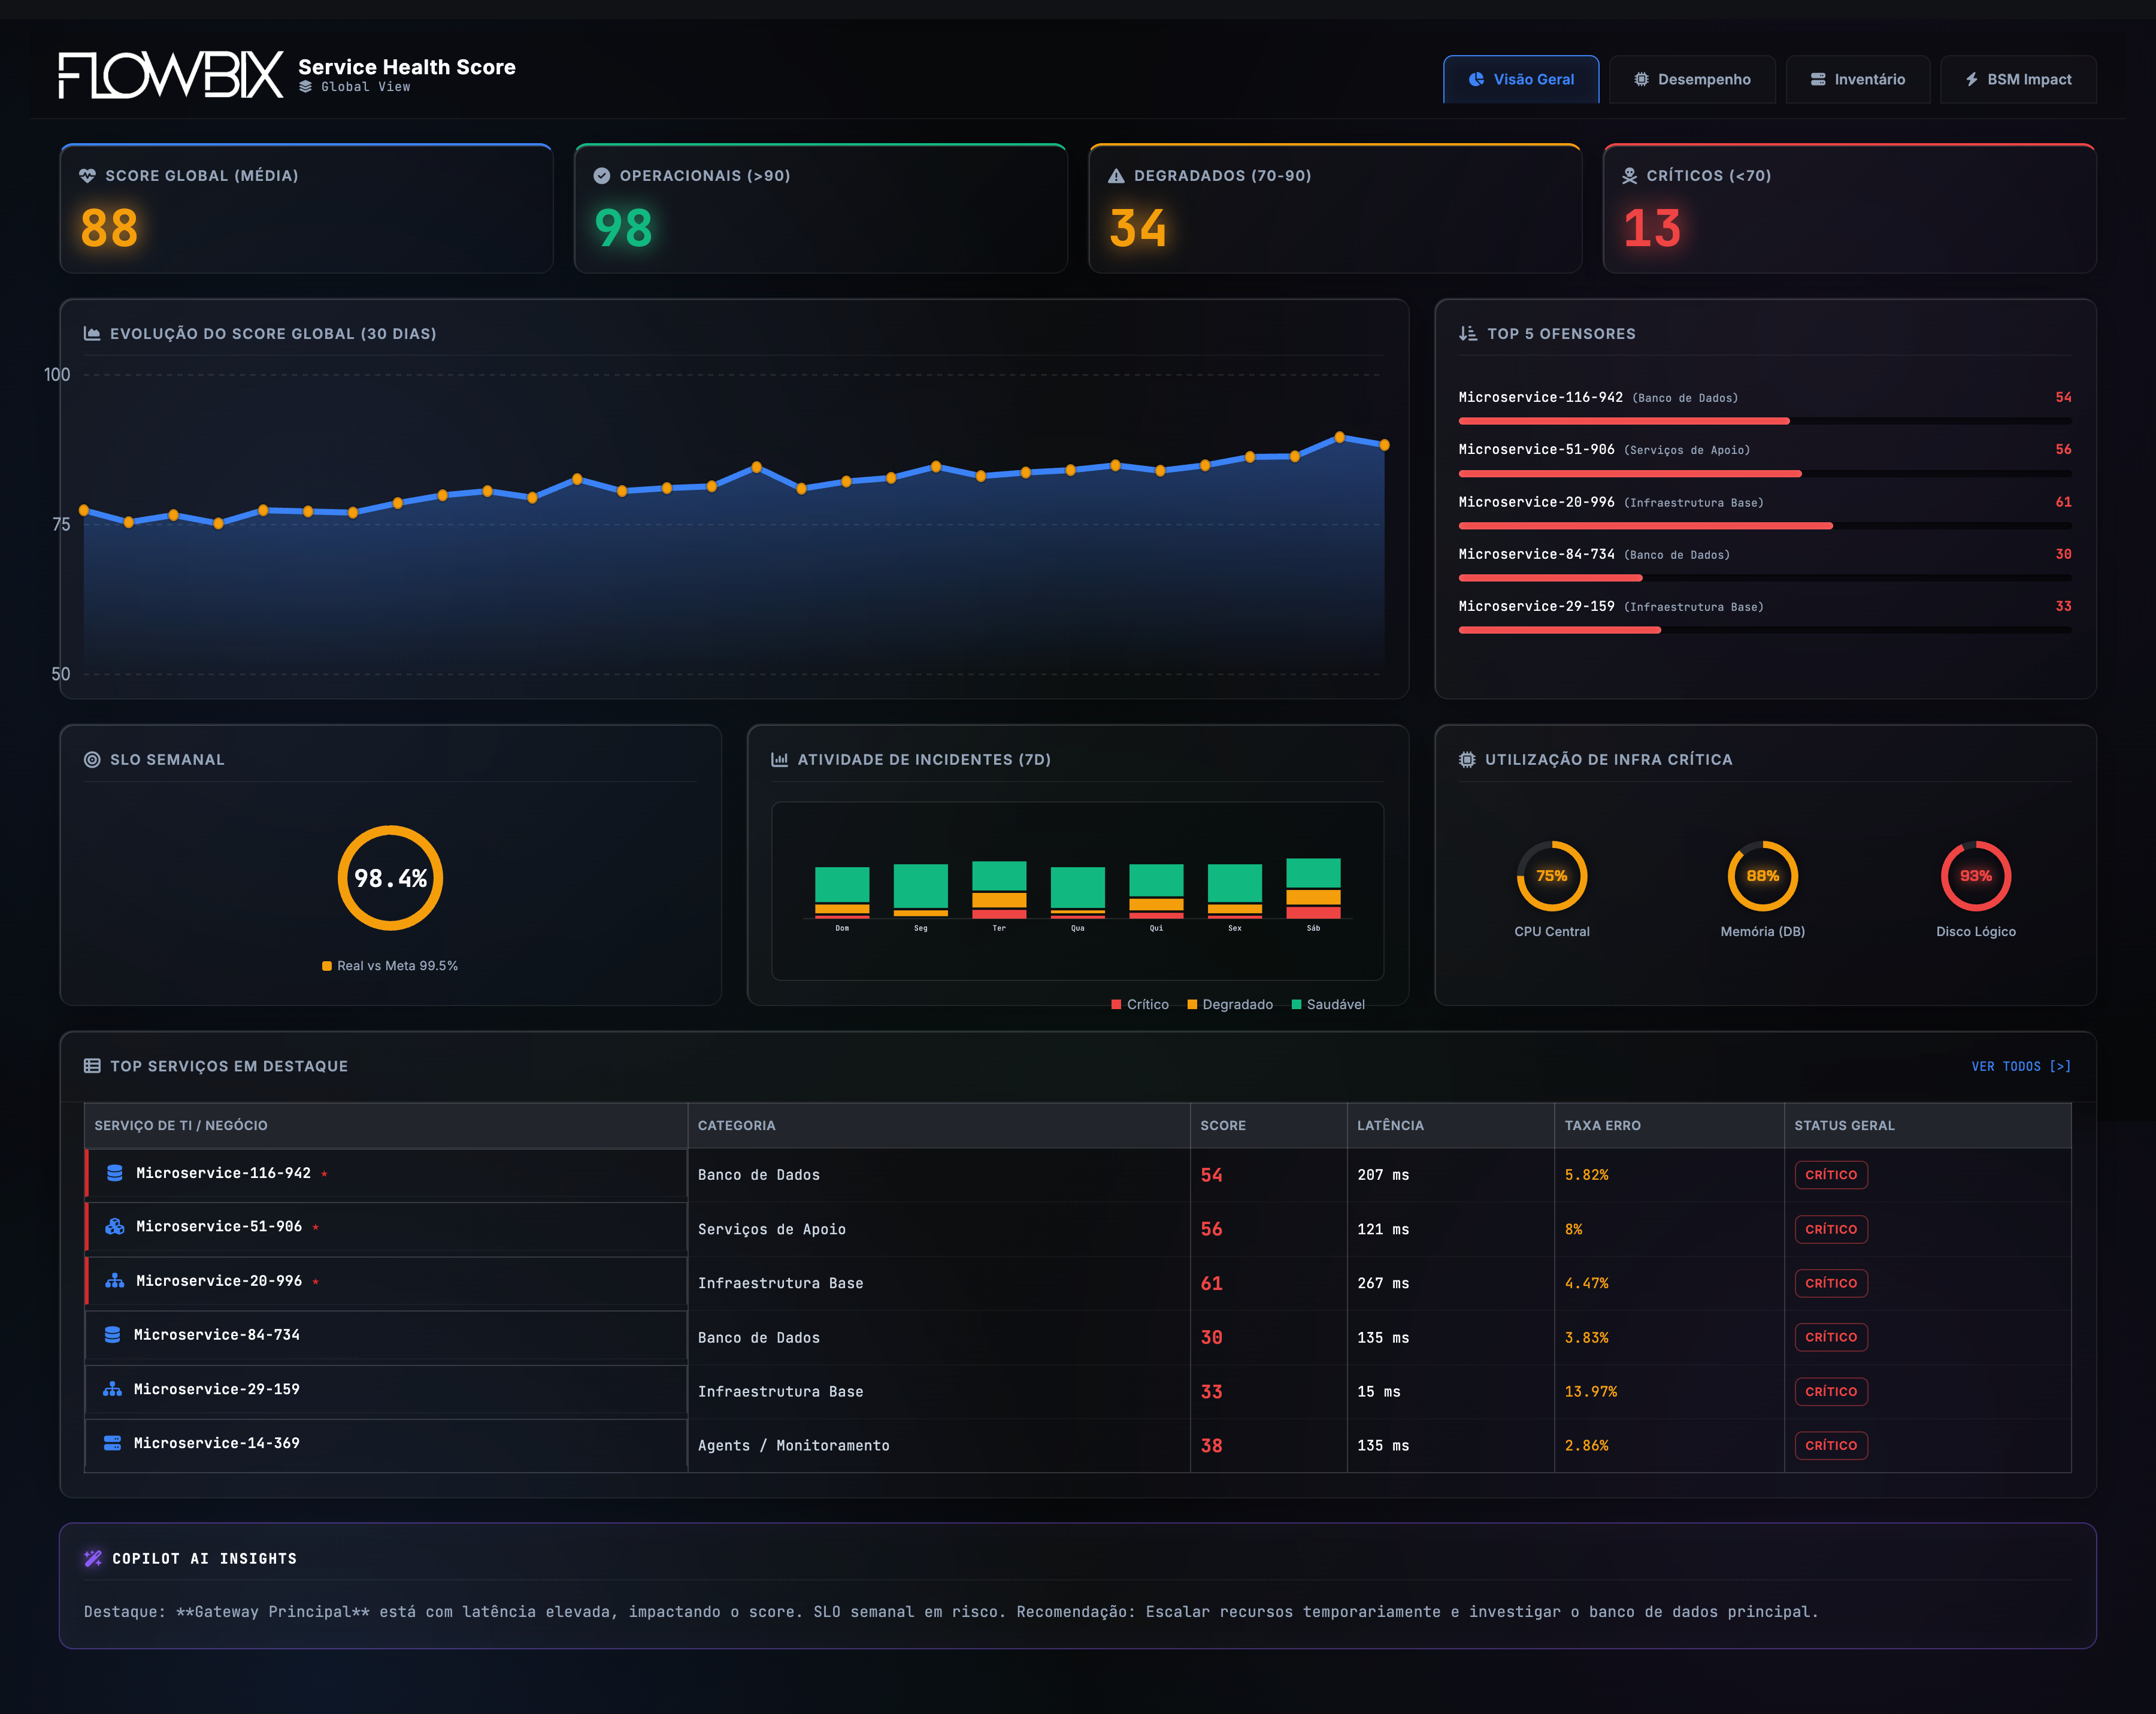The height and width of the screenshot is (1714, 2156).
Task: Click the Microservice-116-942 offender progress bar
Action: (x=1765, y=421)
